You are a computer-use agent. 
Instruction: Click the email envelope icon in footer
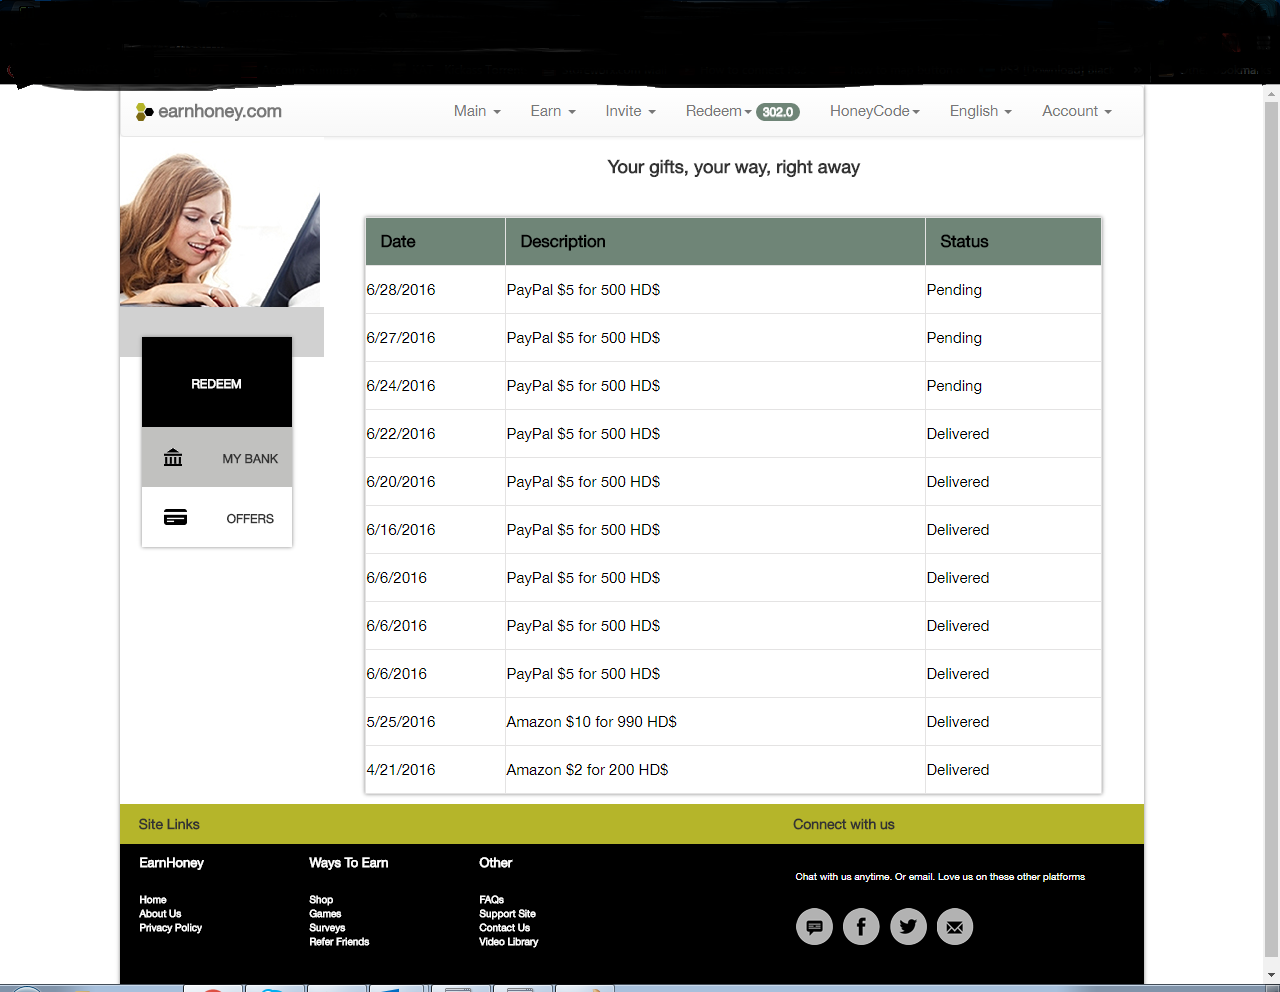coord(955,927)
